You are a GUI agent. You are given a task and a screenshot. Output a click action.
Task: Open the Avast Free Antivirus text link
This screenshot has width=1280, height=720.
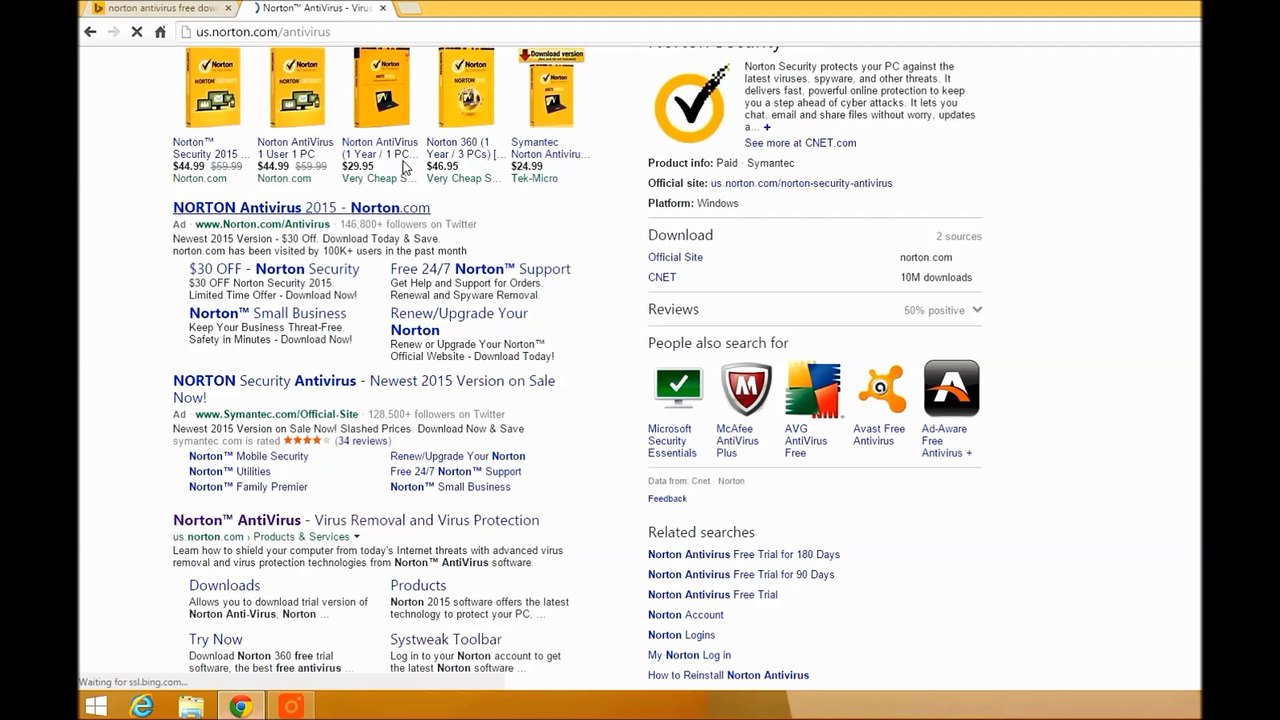click(879, 435)
